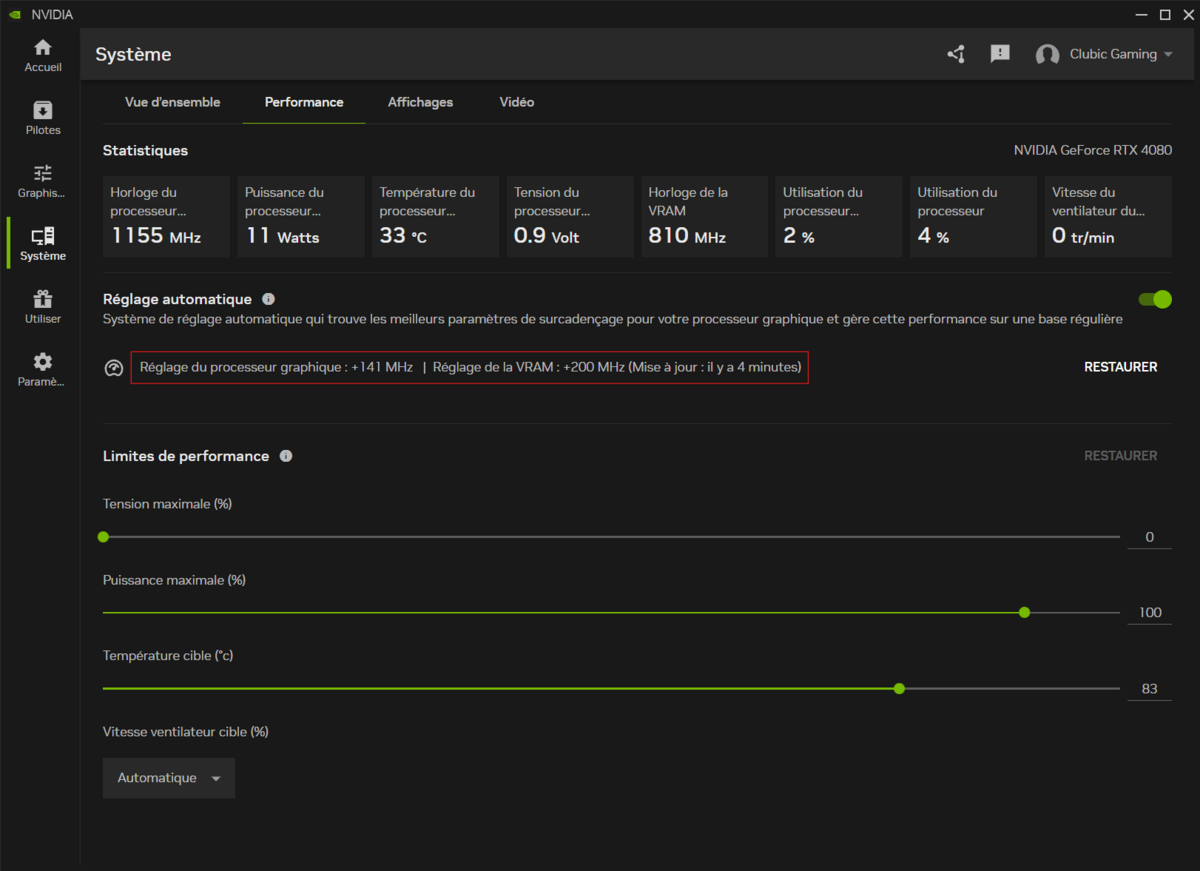1200x871 pixels.
Task: Toggle the Réglage automatique switch off
Action: point(1155,299)
